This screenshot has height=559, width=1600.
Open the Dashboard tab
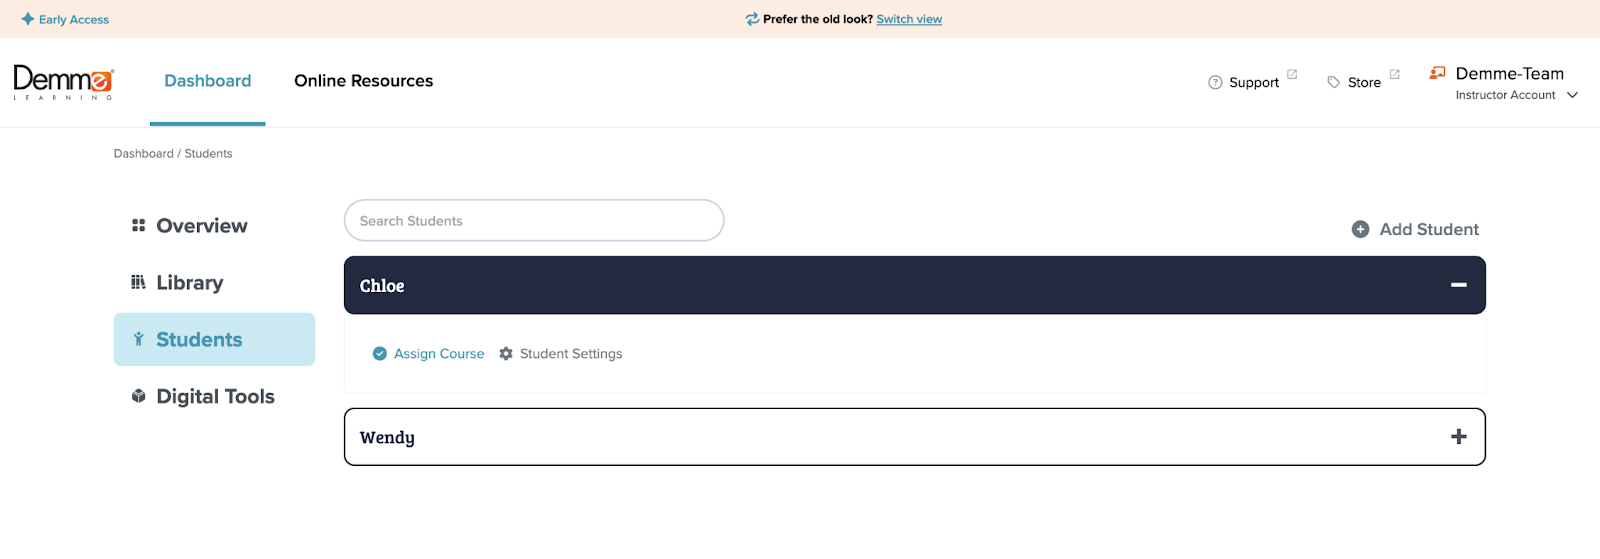(x=208, y=81)
